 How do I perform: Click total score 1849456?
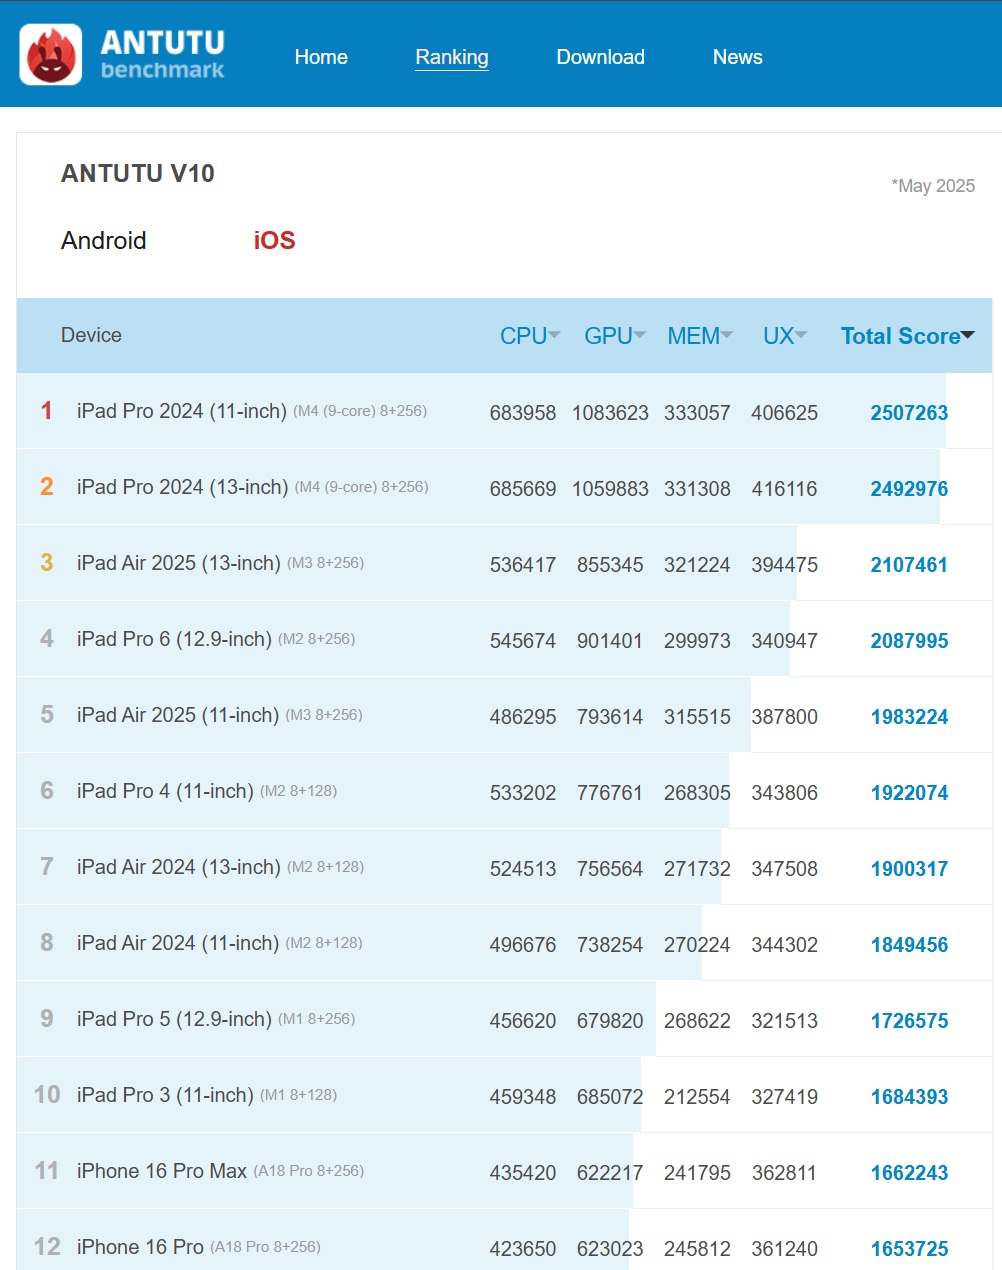(909, 945)
